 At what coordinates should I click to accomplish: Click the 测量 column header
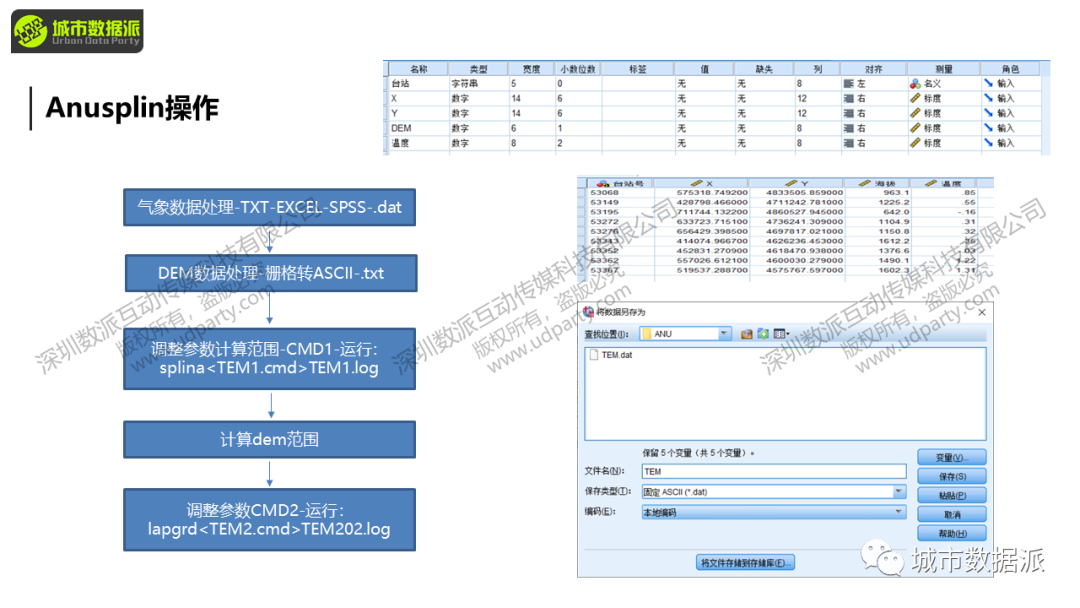(x=944, y=69)
